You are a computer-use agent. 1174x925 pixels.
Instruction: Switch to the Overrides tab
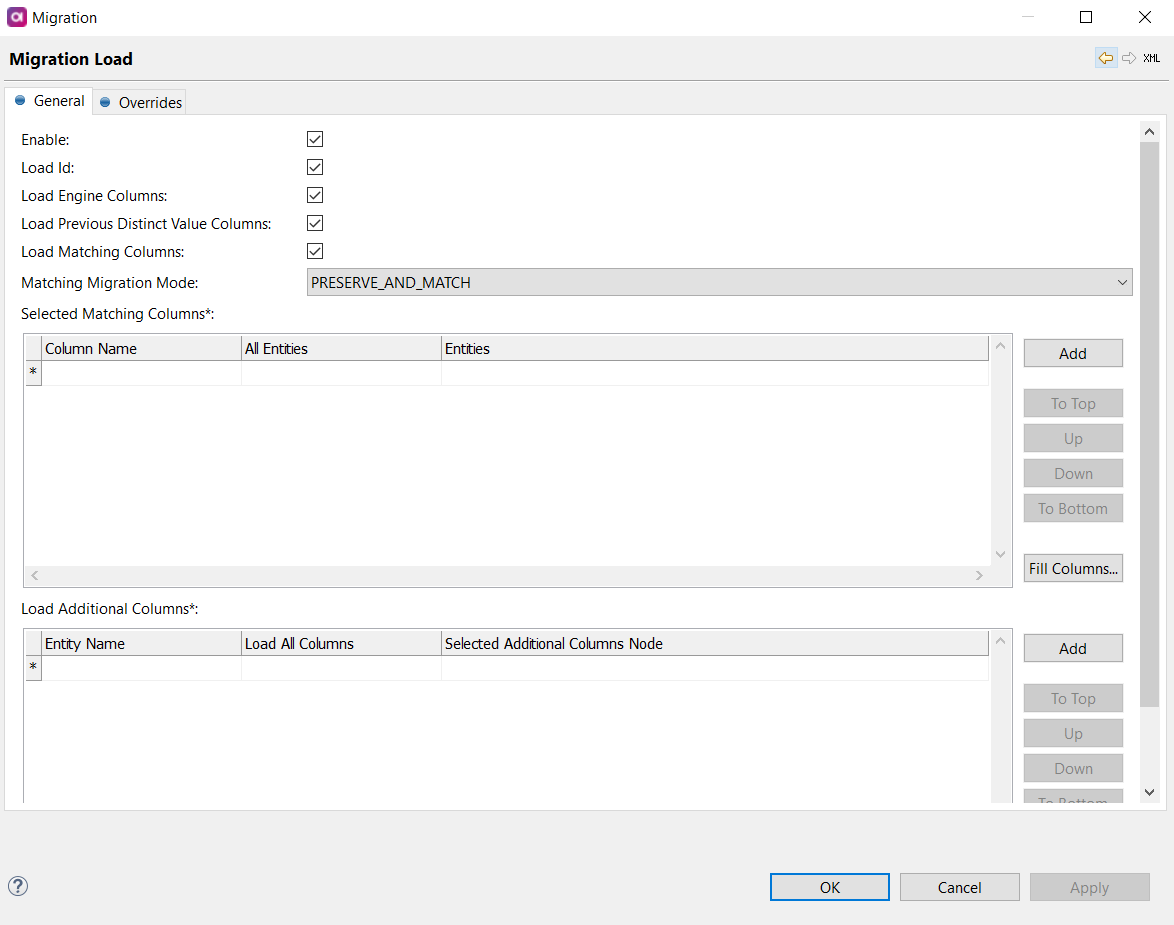click(148, 101)
